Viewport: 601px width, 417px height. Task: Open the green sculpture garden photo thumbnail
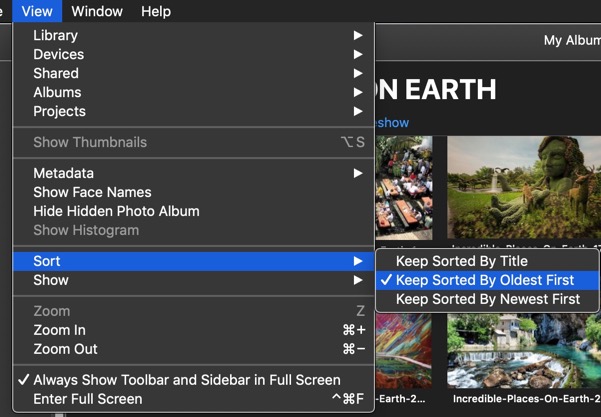click(x=523, y=188)
